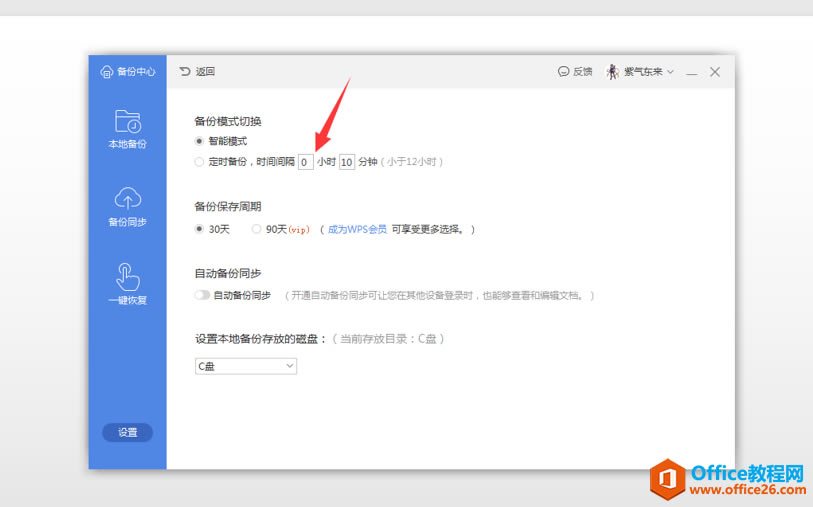The image size is (813, 507).
Task: Select the 一键恢复 hand icon
Action: 128,277
